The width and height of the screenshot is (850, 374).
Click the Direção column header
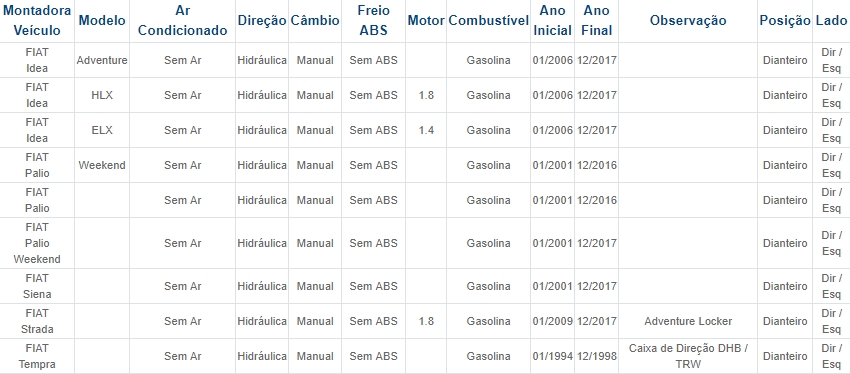click(x=262, y=21)
